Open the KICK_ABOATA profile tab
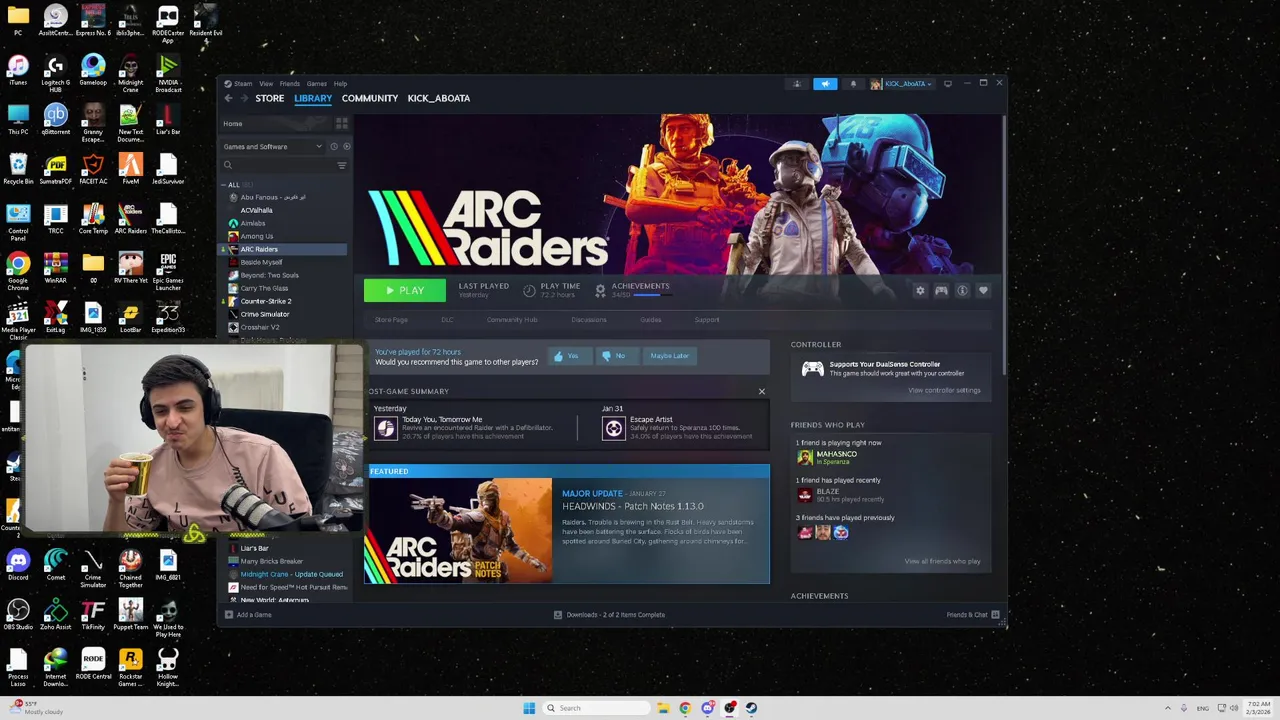1280x720 pixels. (x=439, y=98)
